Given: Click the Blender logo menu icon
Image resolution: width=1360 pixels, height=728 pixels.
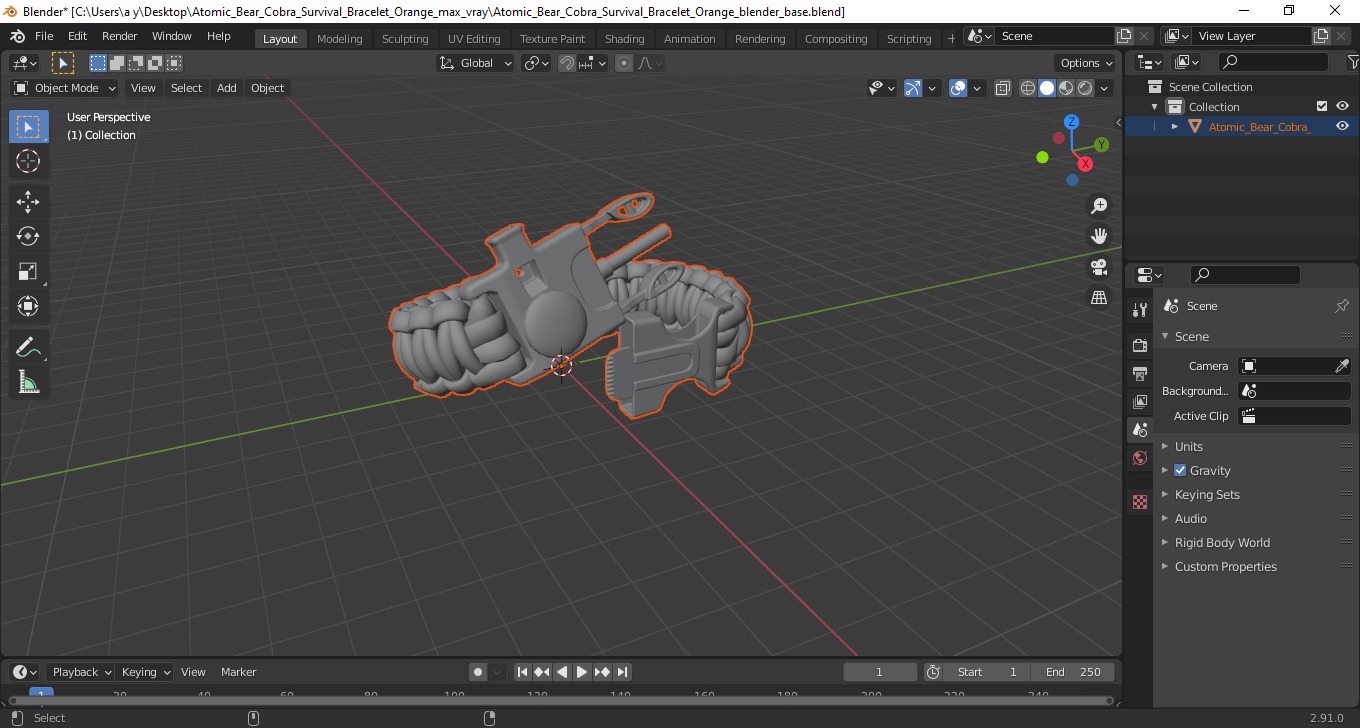Looking at the screenshot, I should point(17,36).
